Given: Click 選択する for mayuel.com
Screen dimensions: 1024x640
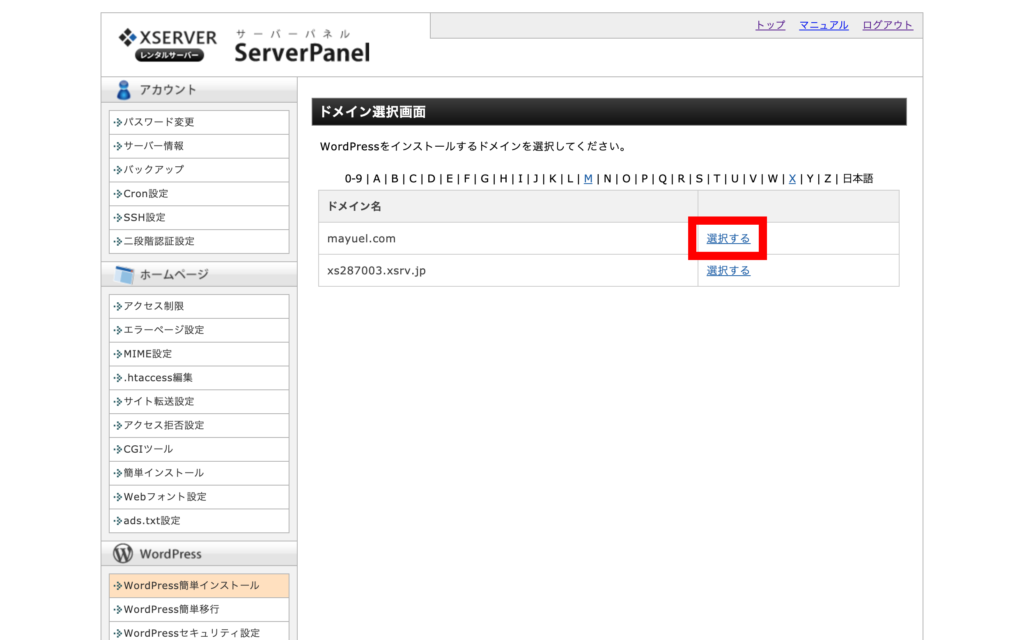Looking at the screenshot, I should coord(728,239).
